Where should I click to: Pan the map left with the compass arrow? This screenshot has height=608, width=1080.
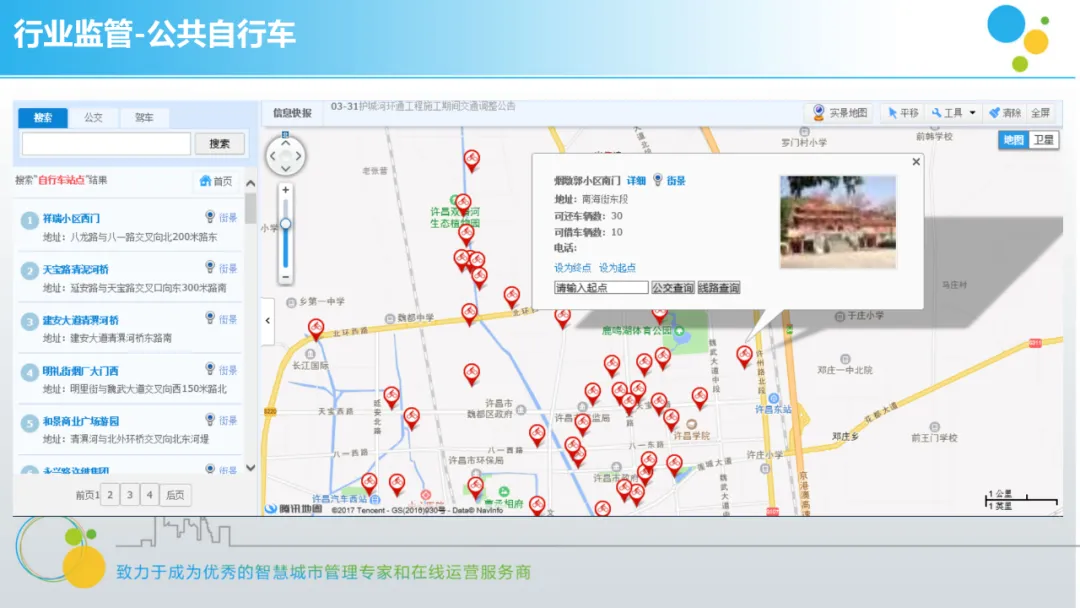(273, 156)
